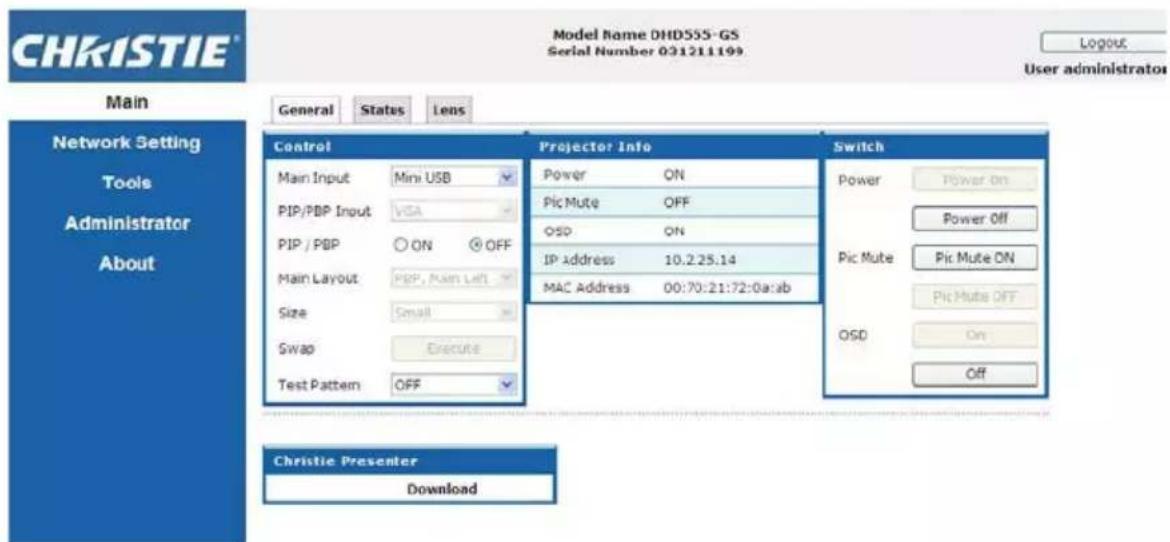Click the Control panel header
The width and height of the screenshot is (1170, 542).
tap(394, 147)
